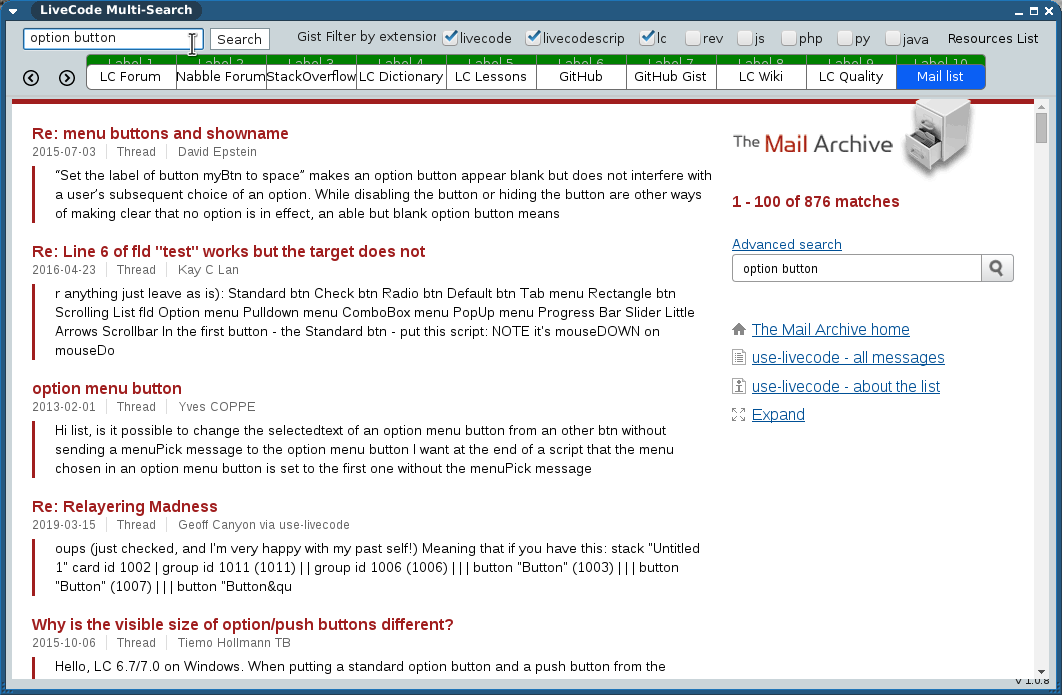Minimize the LiveCode Multi-Search window

[1019, 11]
